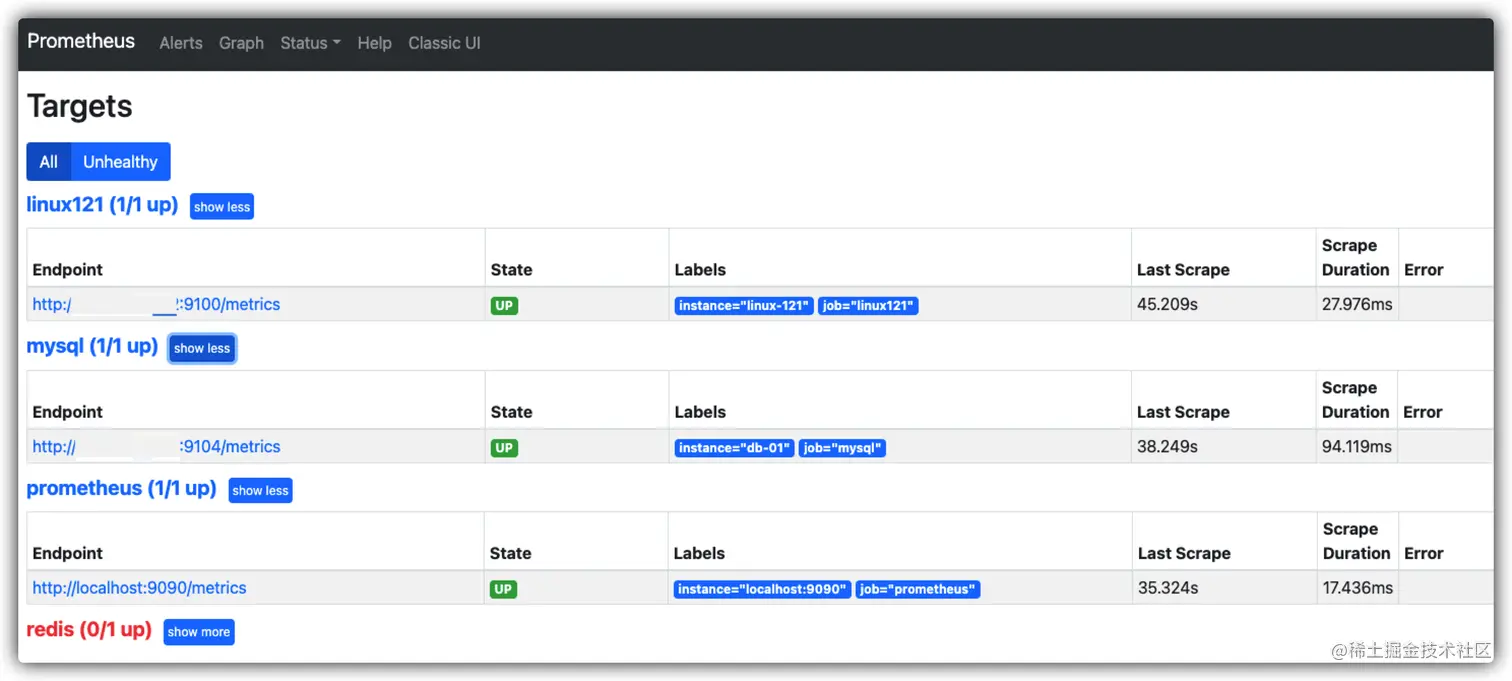Expand the redis group with show more
This screenshot has height=681, width=1512.
click(x=199, y=632)
